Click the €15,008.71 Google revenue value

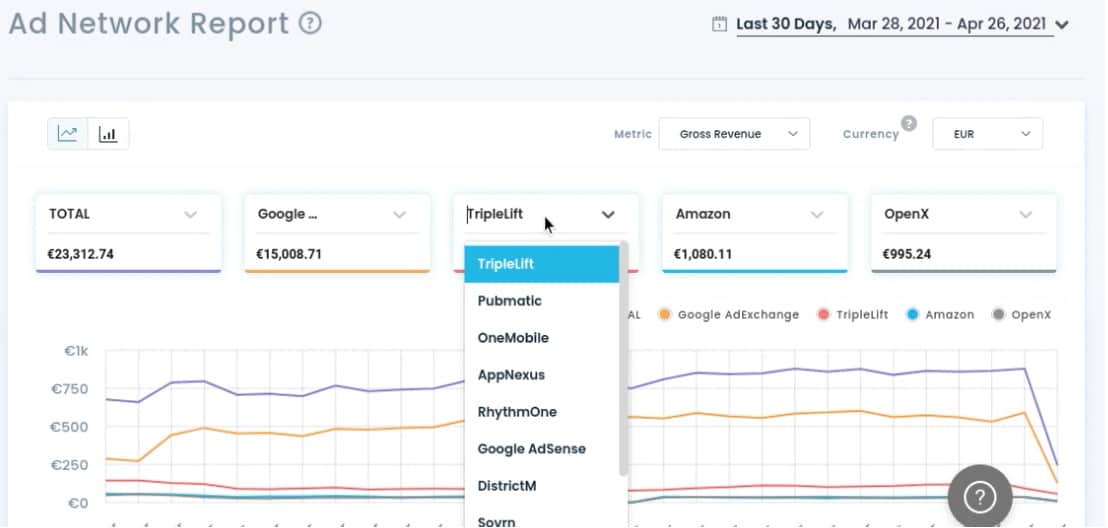point(289,254)
